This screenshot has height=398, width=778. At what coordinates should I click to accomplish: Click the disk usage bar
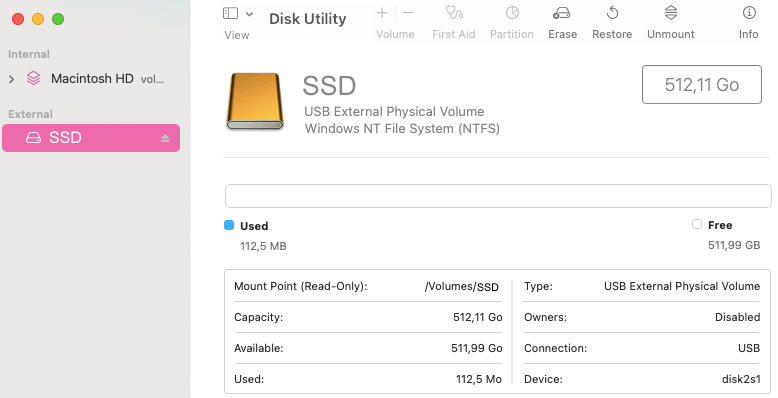pyautogui.click(x=498, y=196)
